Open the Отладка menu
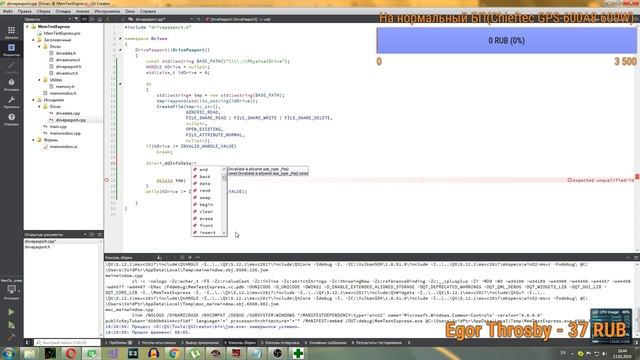Viewport: 640px width, 360px height. click(x=63, y=11)
